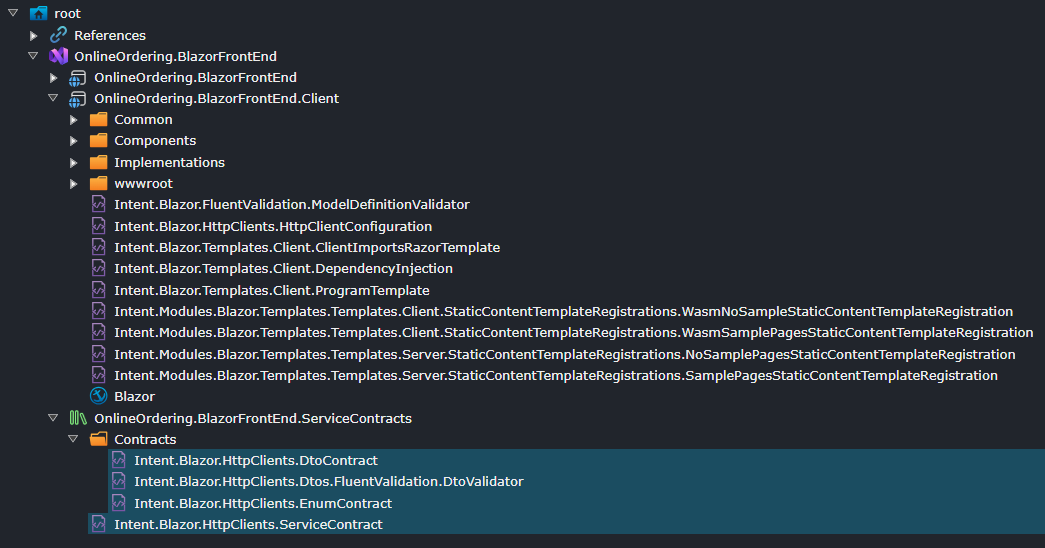Image resolution: width=1045 pixels, height=548 pixels.
Task: Click the ServiceContracts project library icon
Action: tap(78, 418)
